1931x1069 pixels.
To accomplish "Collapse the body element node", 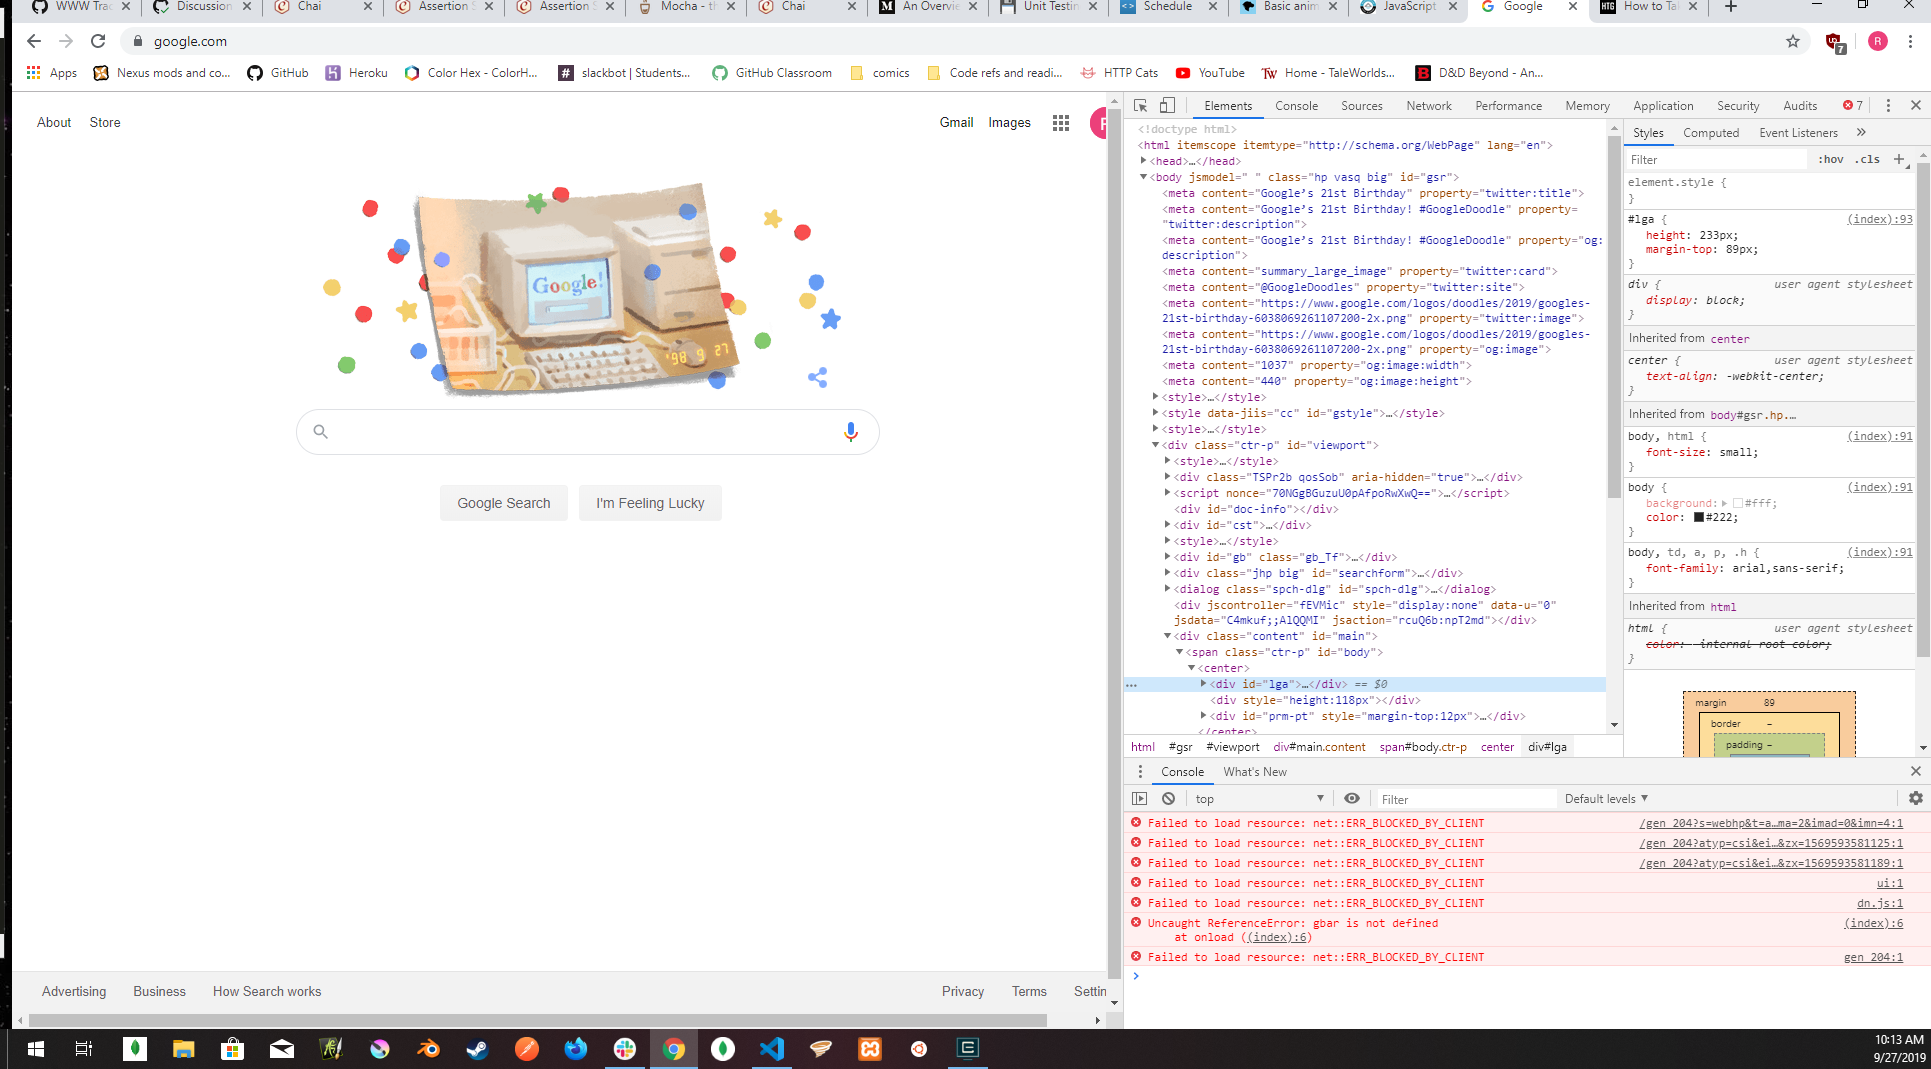I will pos(1143,177).
